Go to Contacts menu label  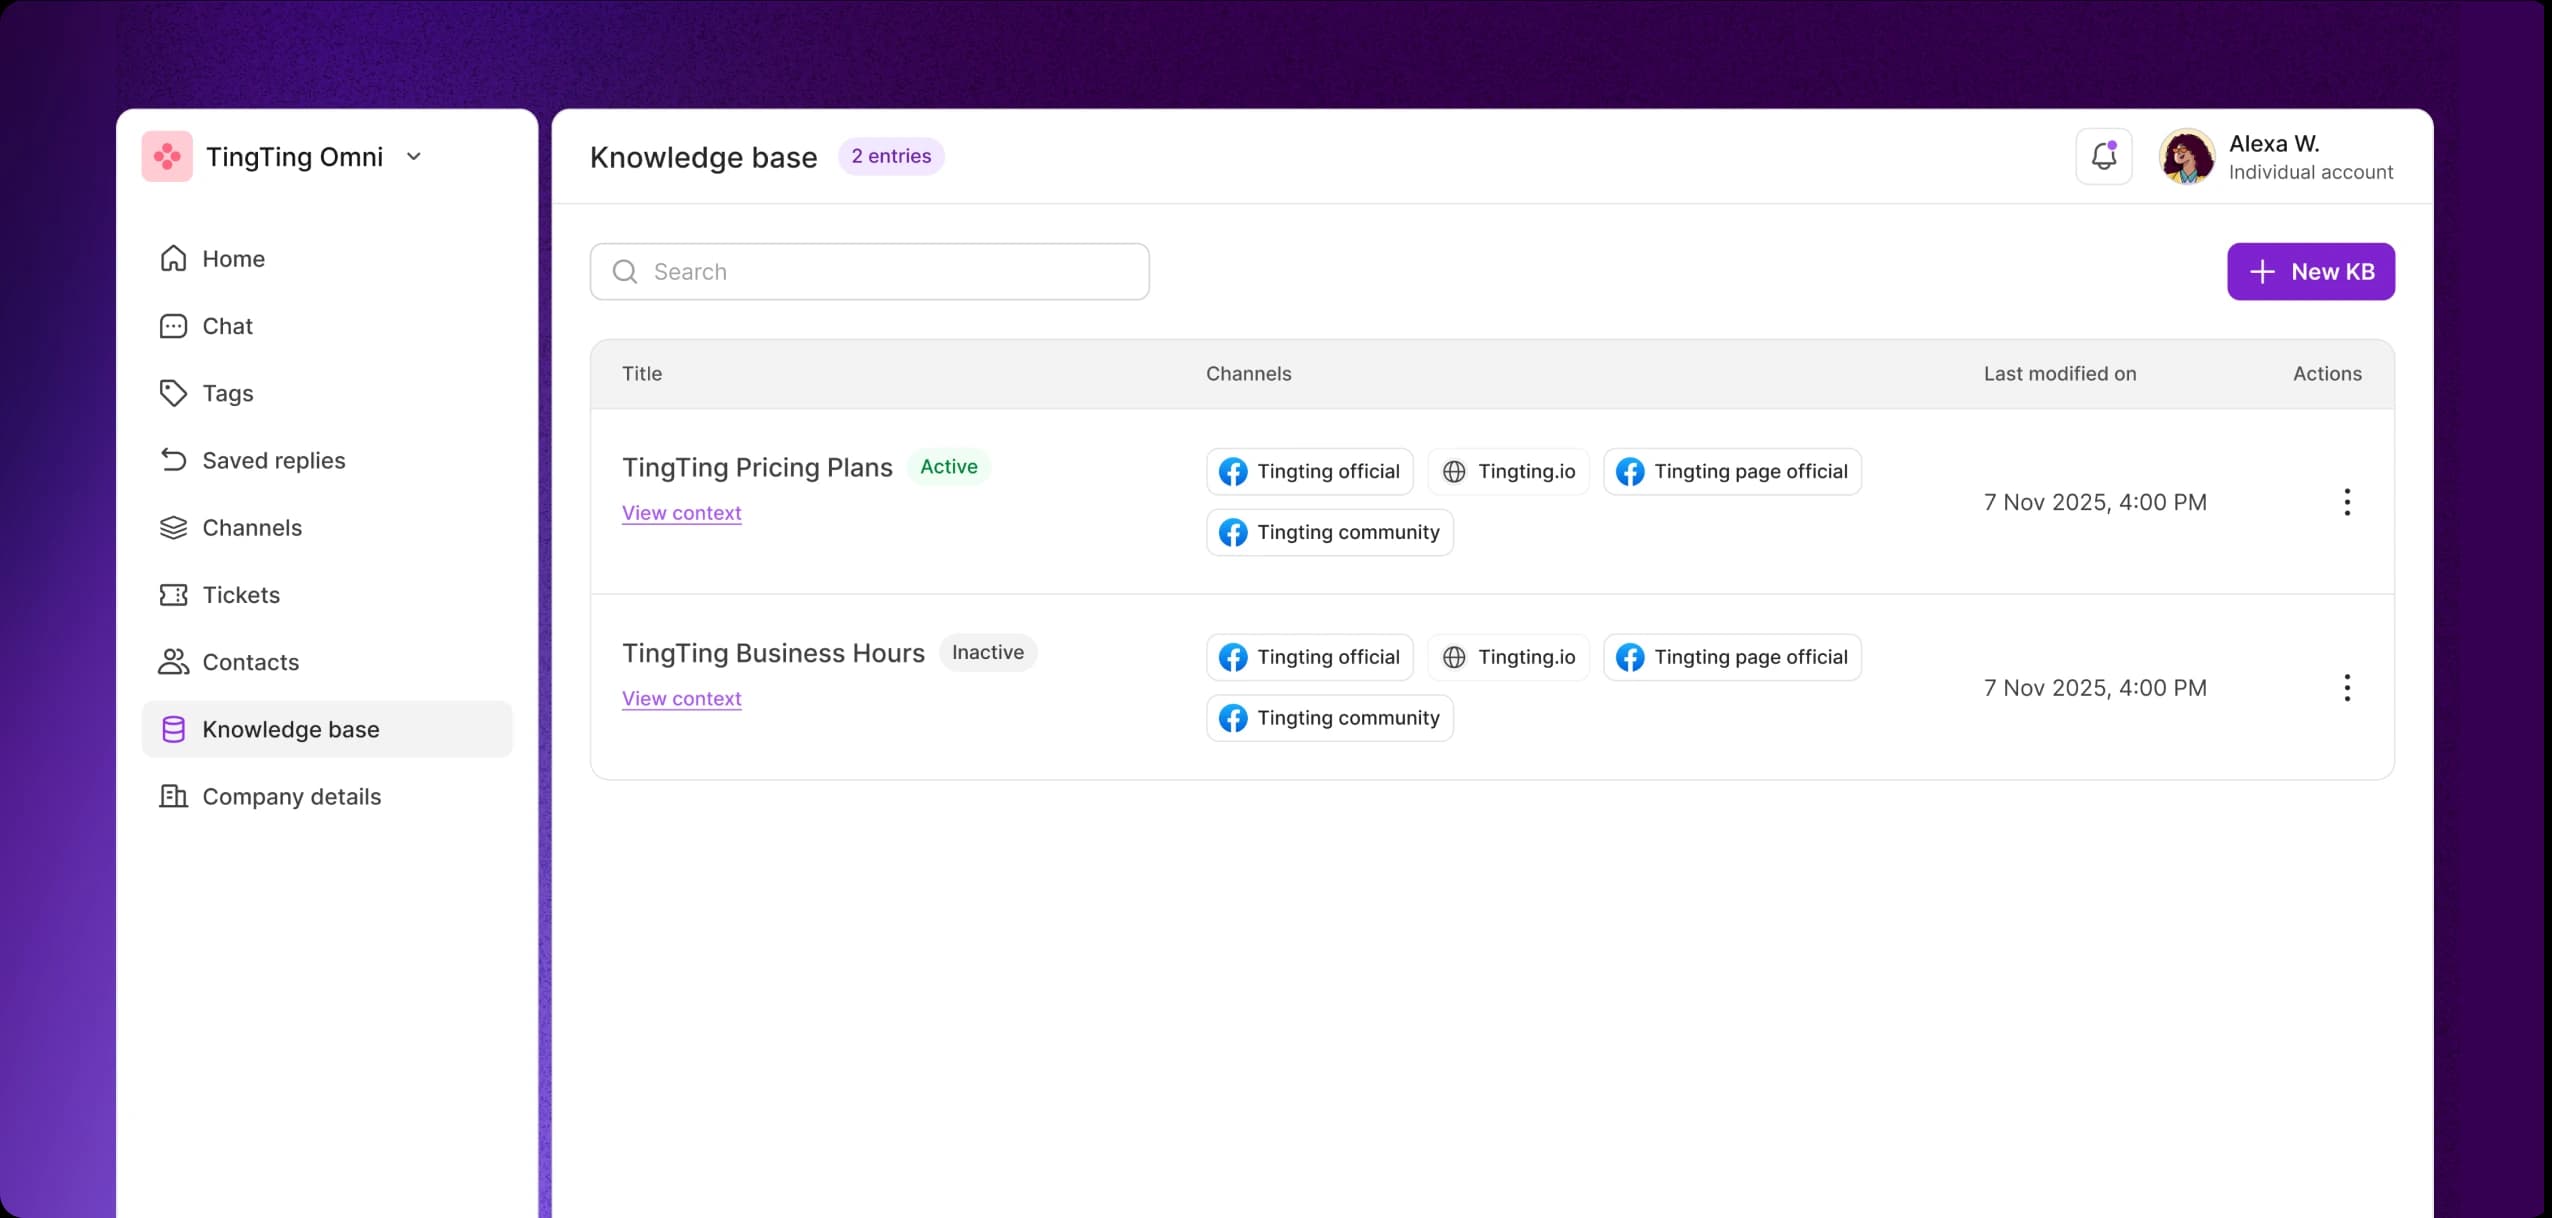point(251,662)
